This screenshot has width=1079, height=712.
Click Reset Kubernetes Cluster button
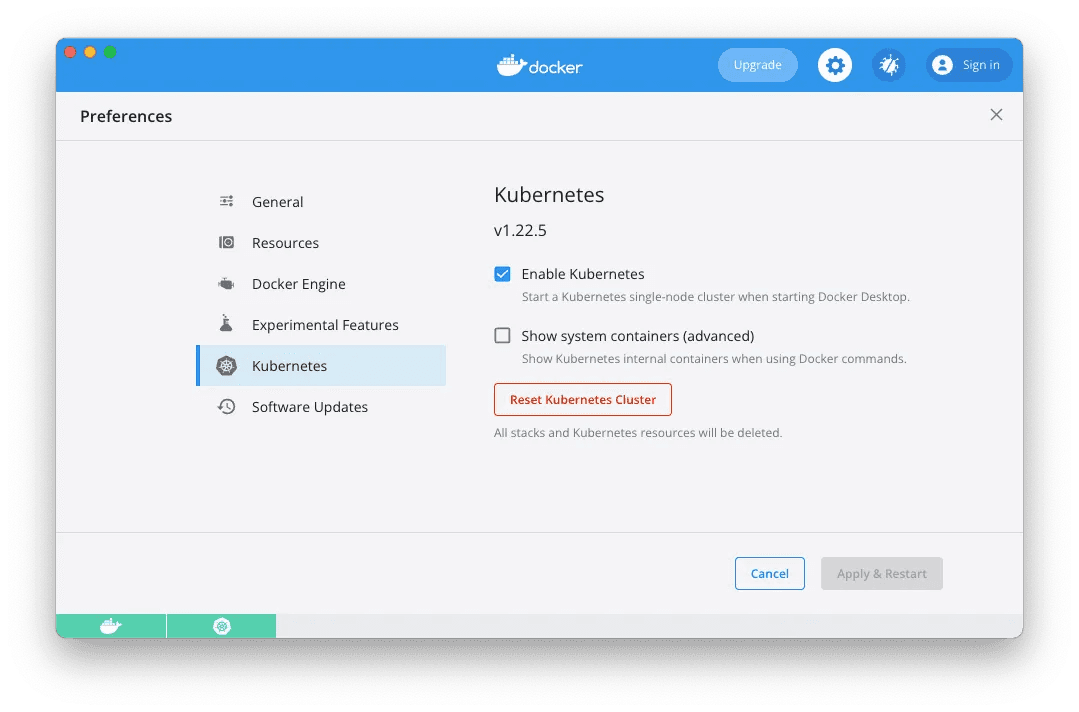tap(583, 400)
